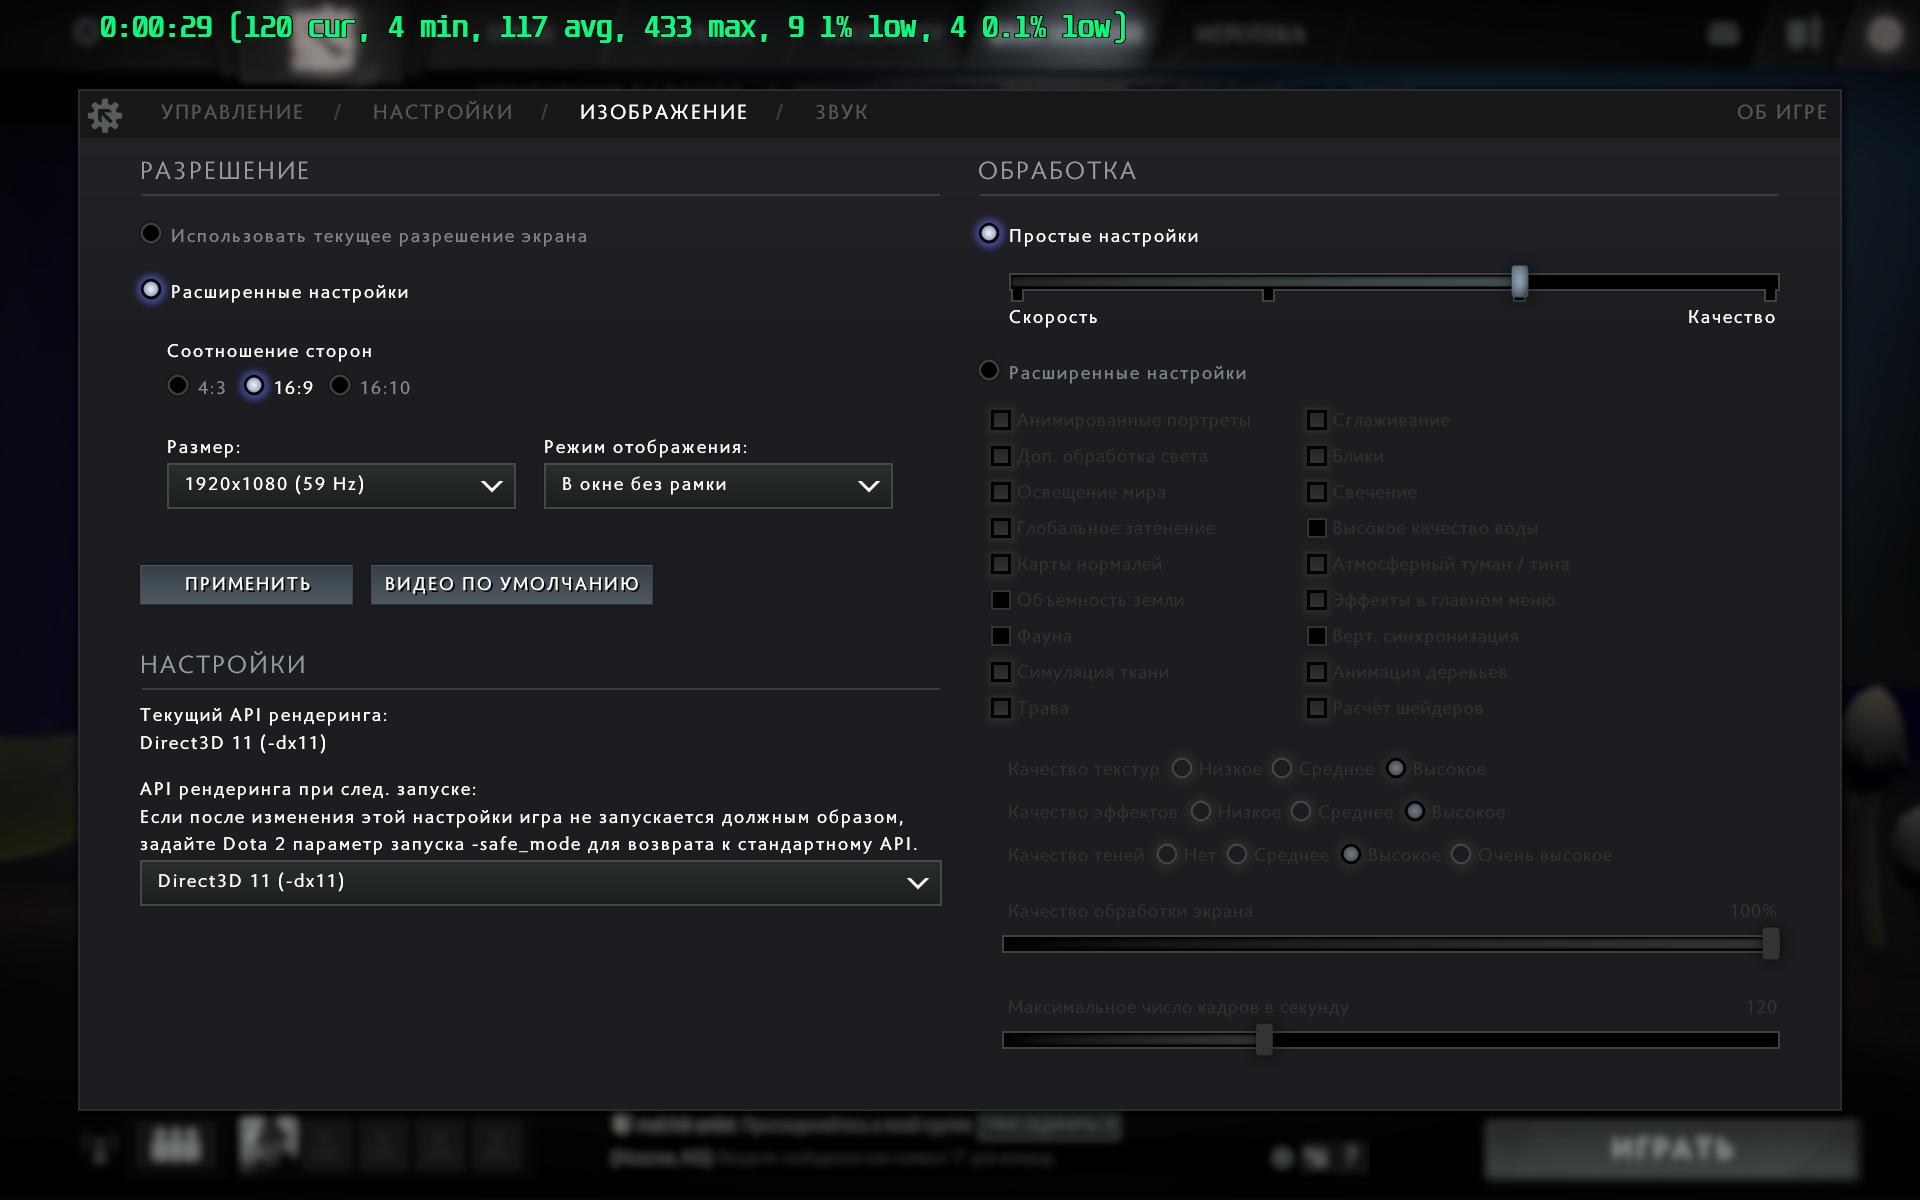Click arrow of the display mode dropdown
The height and width of the screenshot is (1200, 1920).
[868, 486]
